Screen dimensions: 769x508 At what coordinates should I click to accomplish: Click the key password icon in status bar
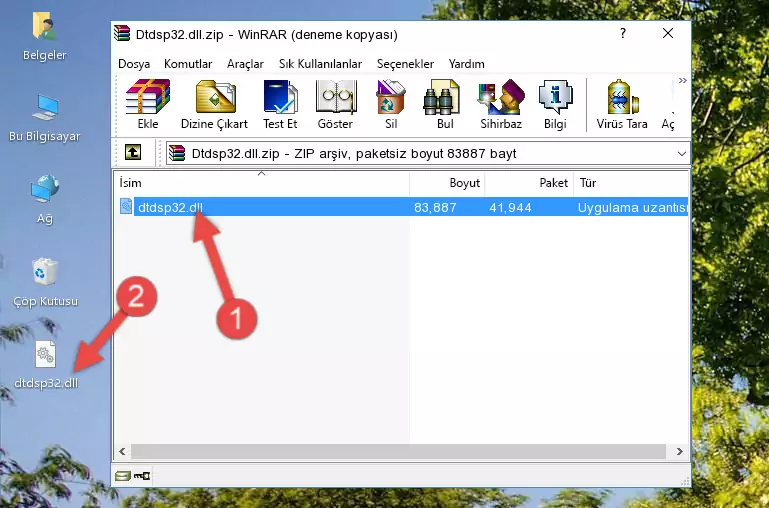(142, 475)
